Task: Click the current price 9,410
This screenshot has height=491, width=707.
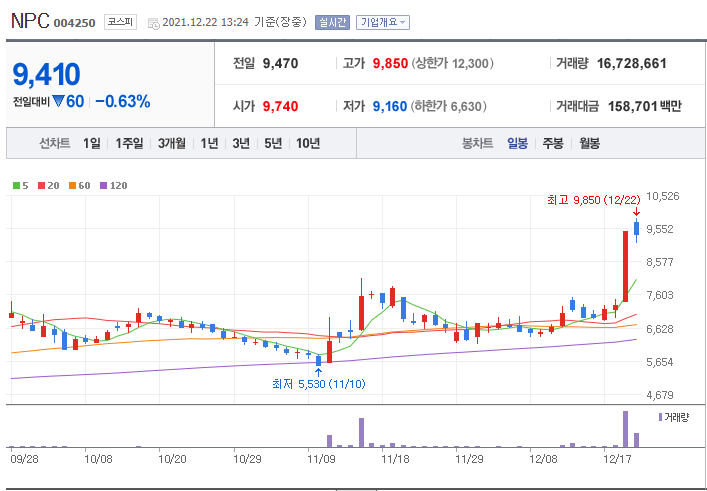Action: coord(46,74)
